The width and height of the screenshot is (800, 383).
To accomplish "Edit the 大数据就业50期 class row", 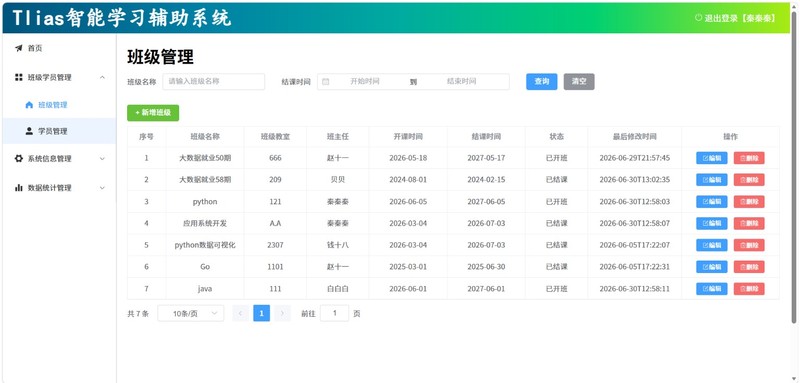I will click(x=712, y=158).
